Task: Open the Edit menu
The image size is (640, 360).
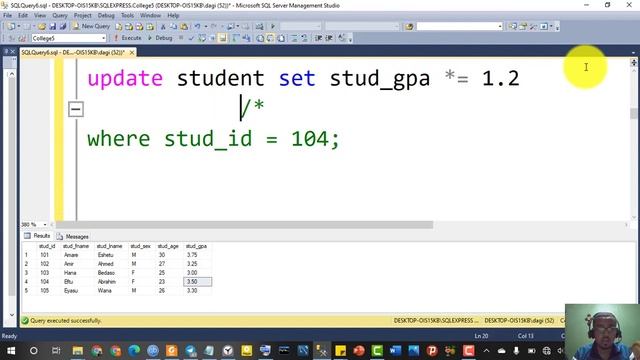Action: tap(23, 15)
